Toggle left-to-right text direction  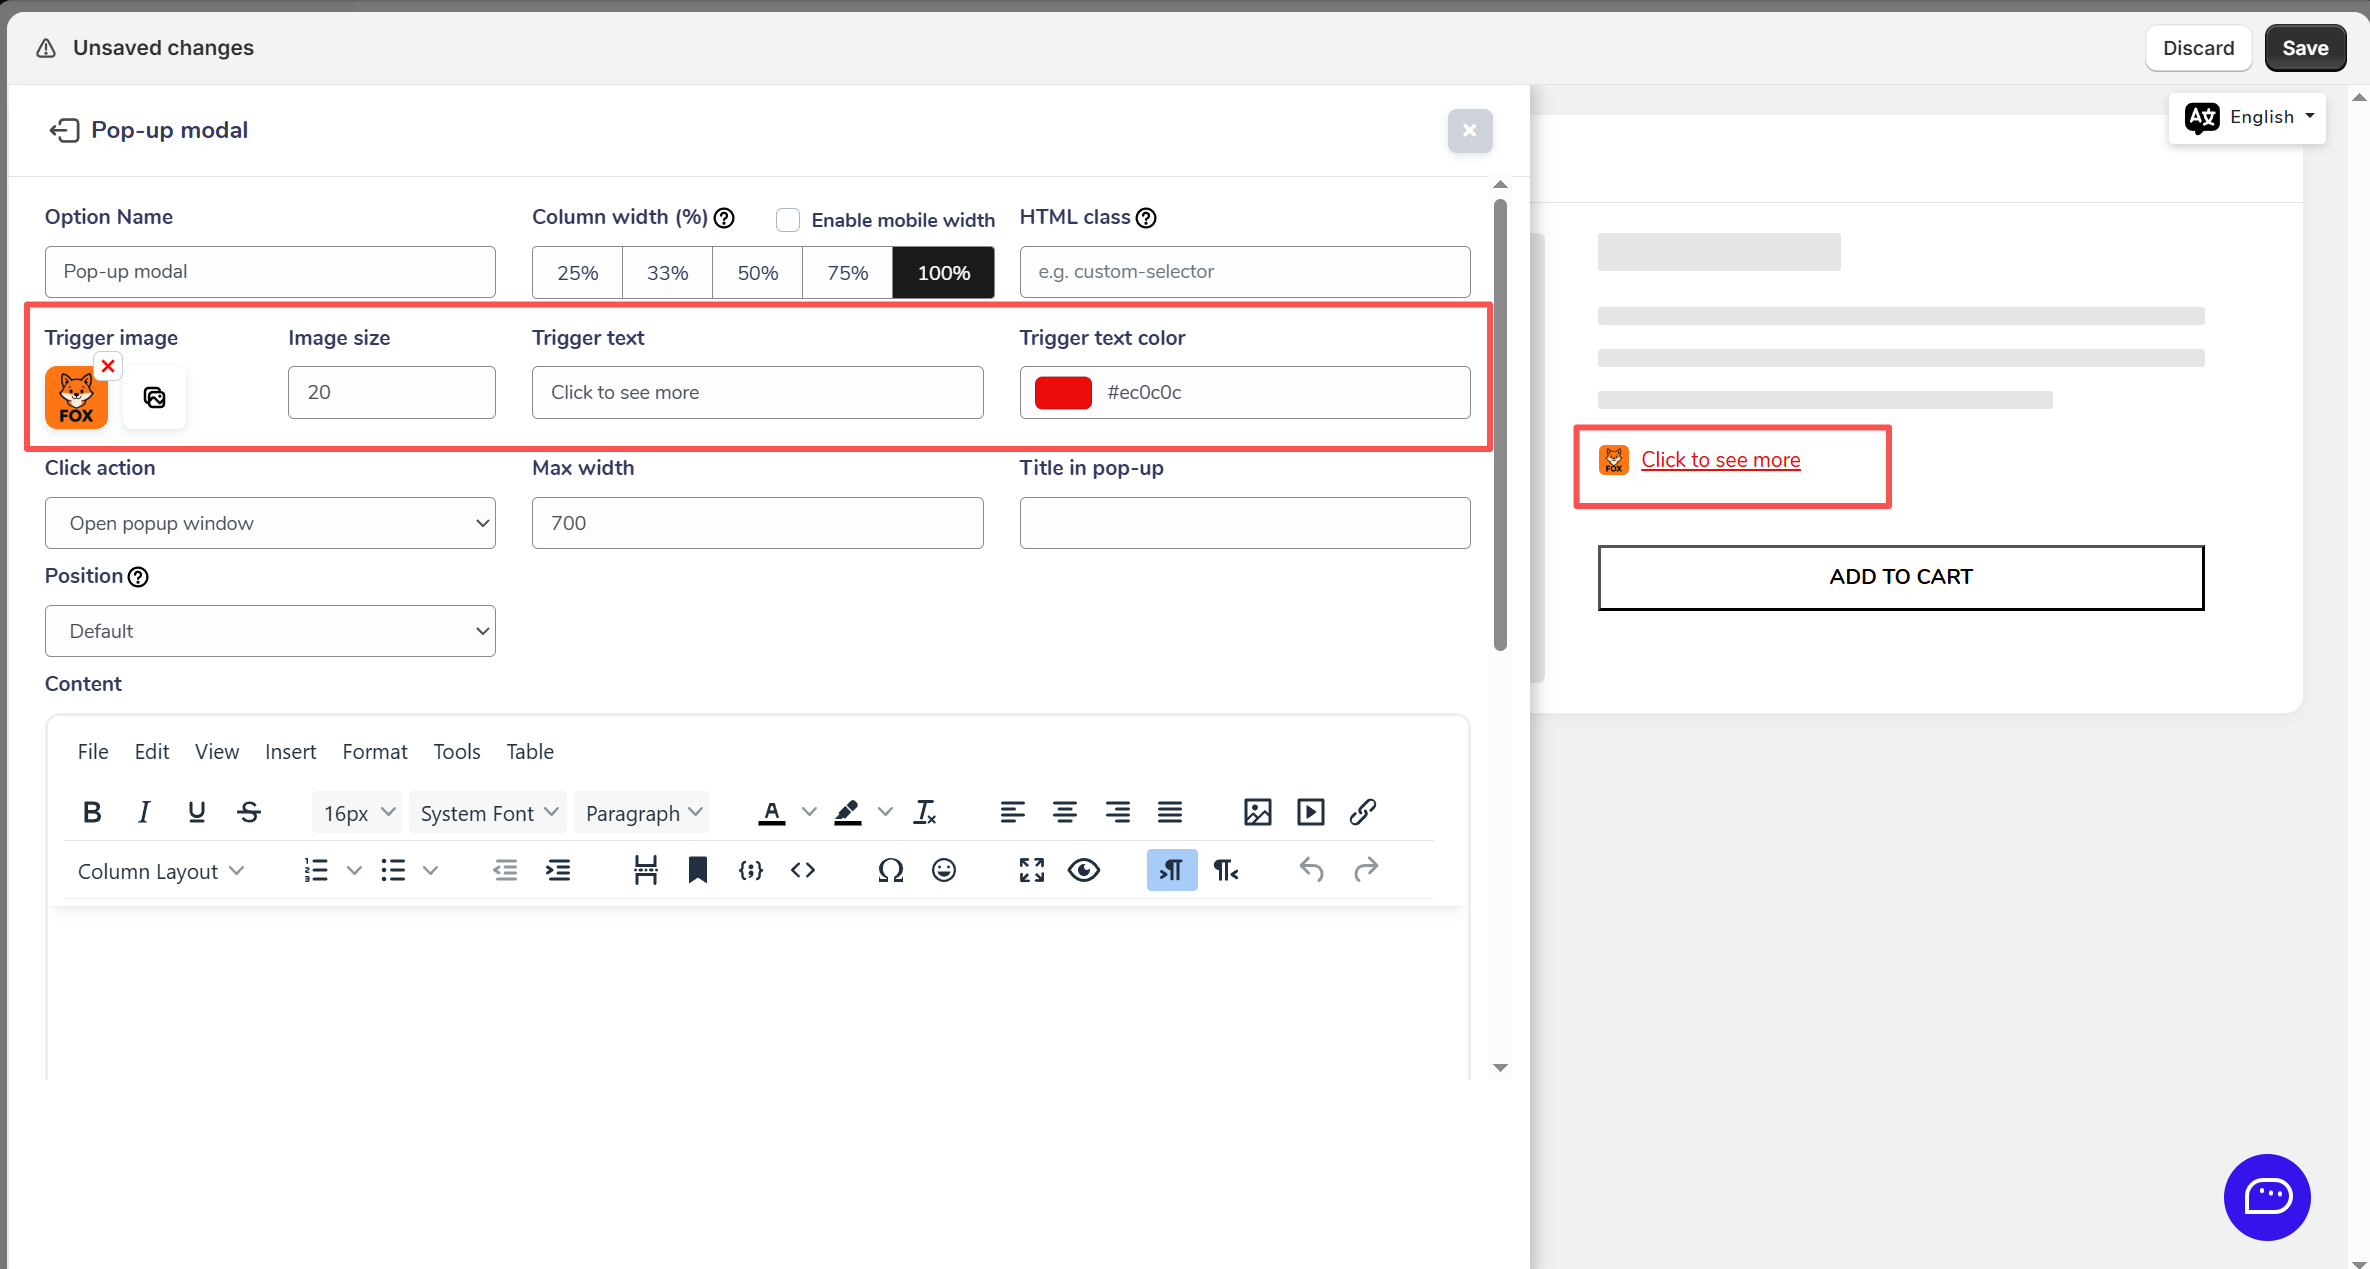tap(1171, 870)
